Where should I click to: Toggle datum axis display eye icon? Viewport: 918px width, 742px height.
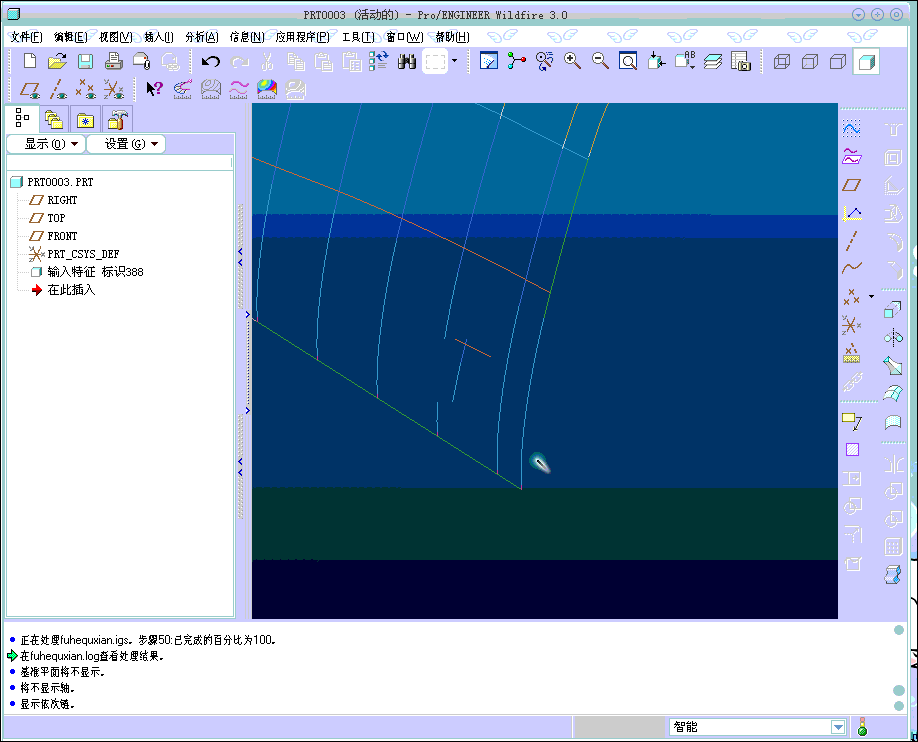tap(58, 89)
